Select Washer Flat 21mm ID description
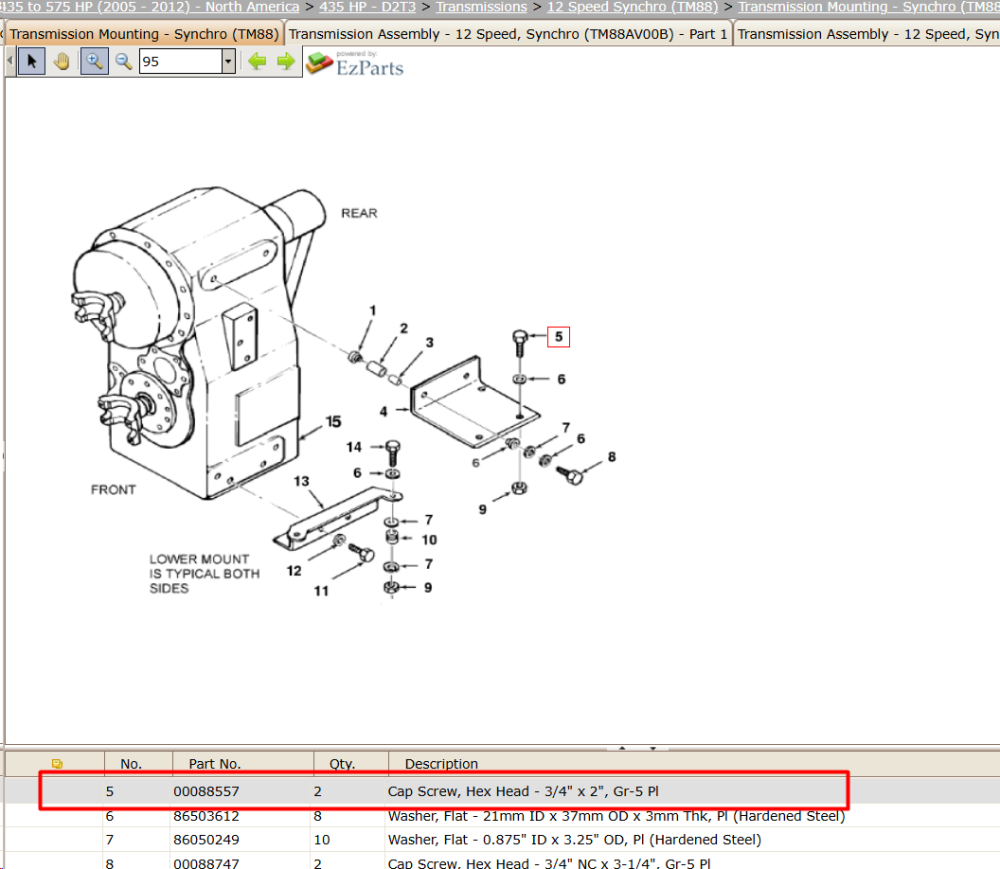Screen dimensions: 1000x869 coord(616,816)
